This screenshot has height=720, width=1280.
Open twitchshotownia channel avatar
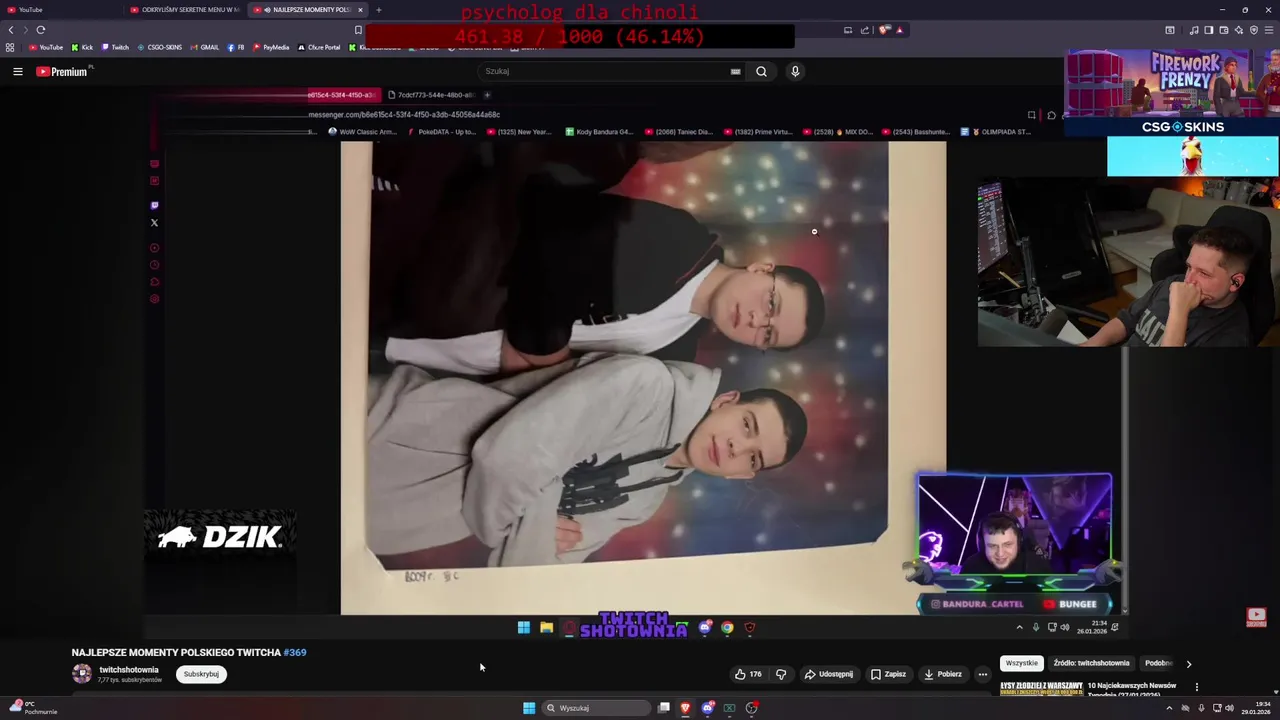[82, 674]
